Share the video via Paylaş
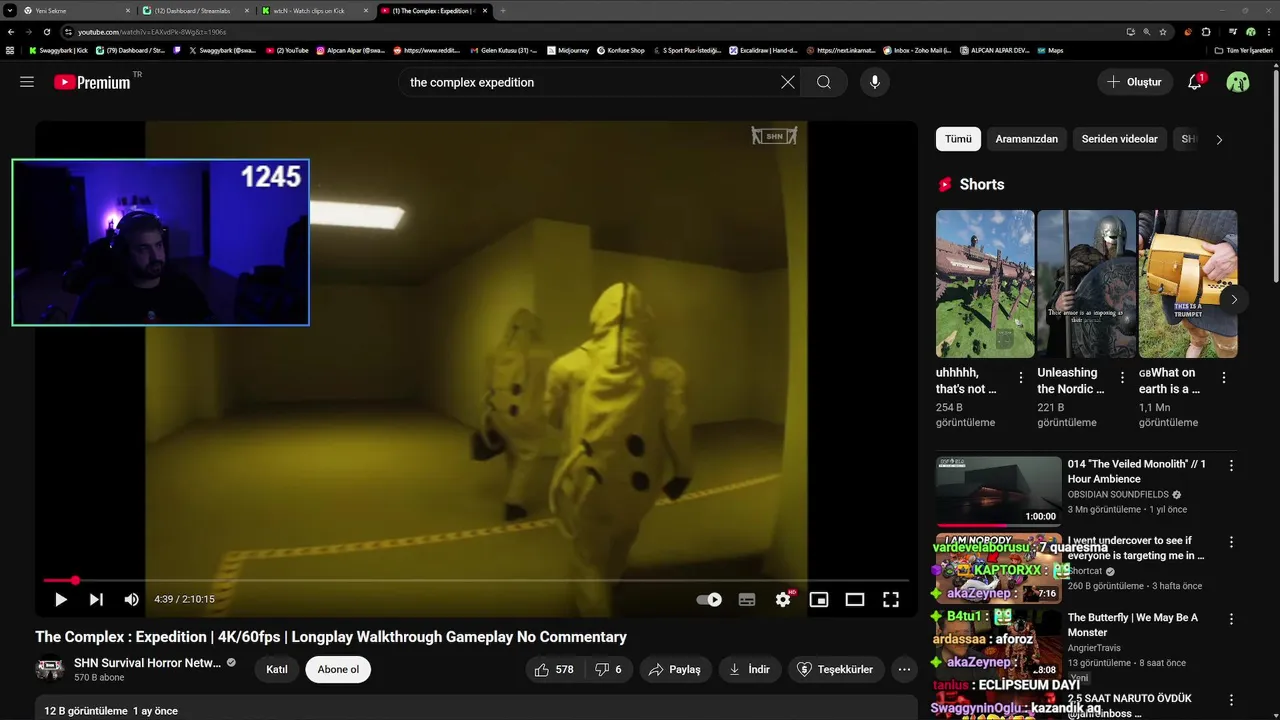The width and height of the screenshot is (1280, 720). click(675, 670)
